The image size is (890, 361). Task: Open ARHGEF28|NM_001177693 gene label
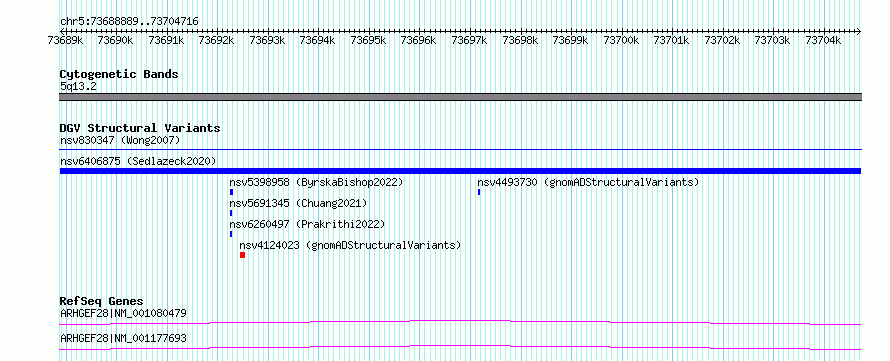[123, 338]
